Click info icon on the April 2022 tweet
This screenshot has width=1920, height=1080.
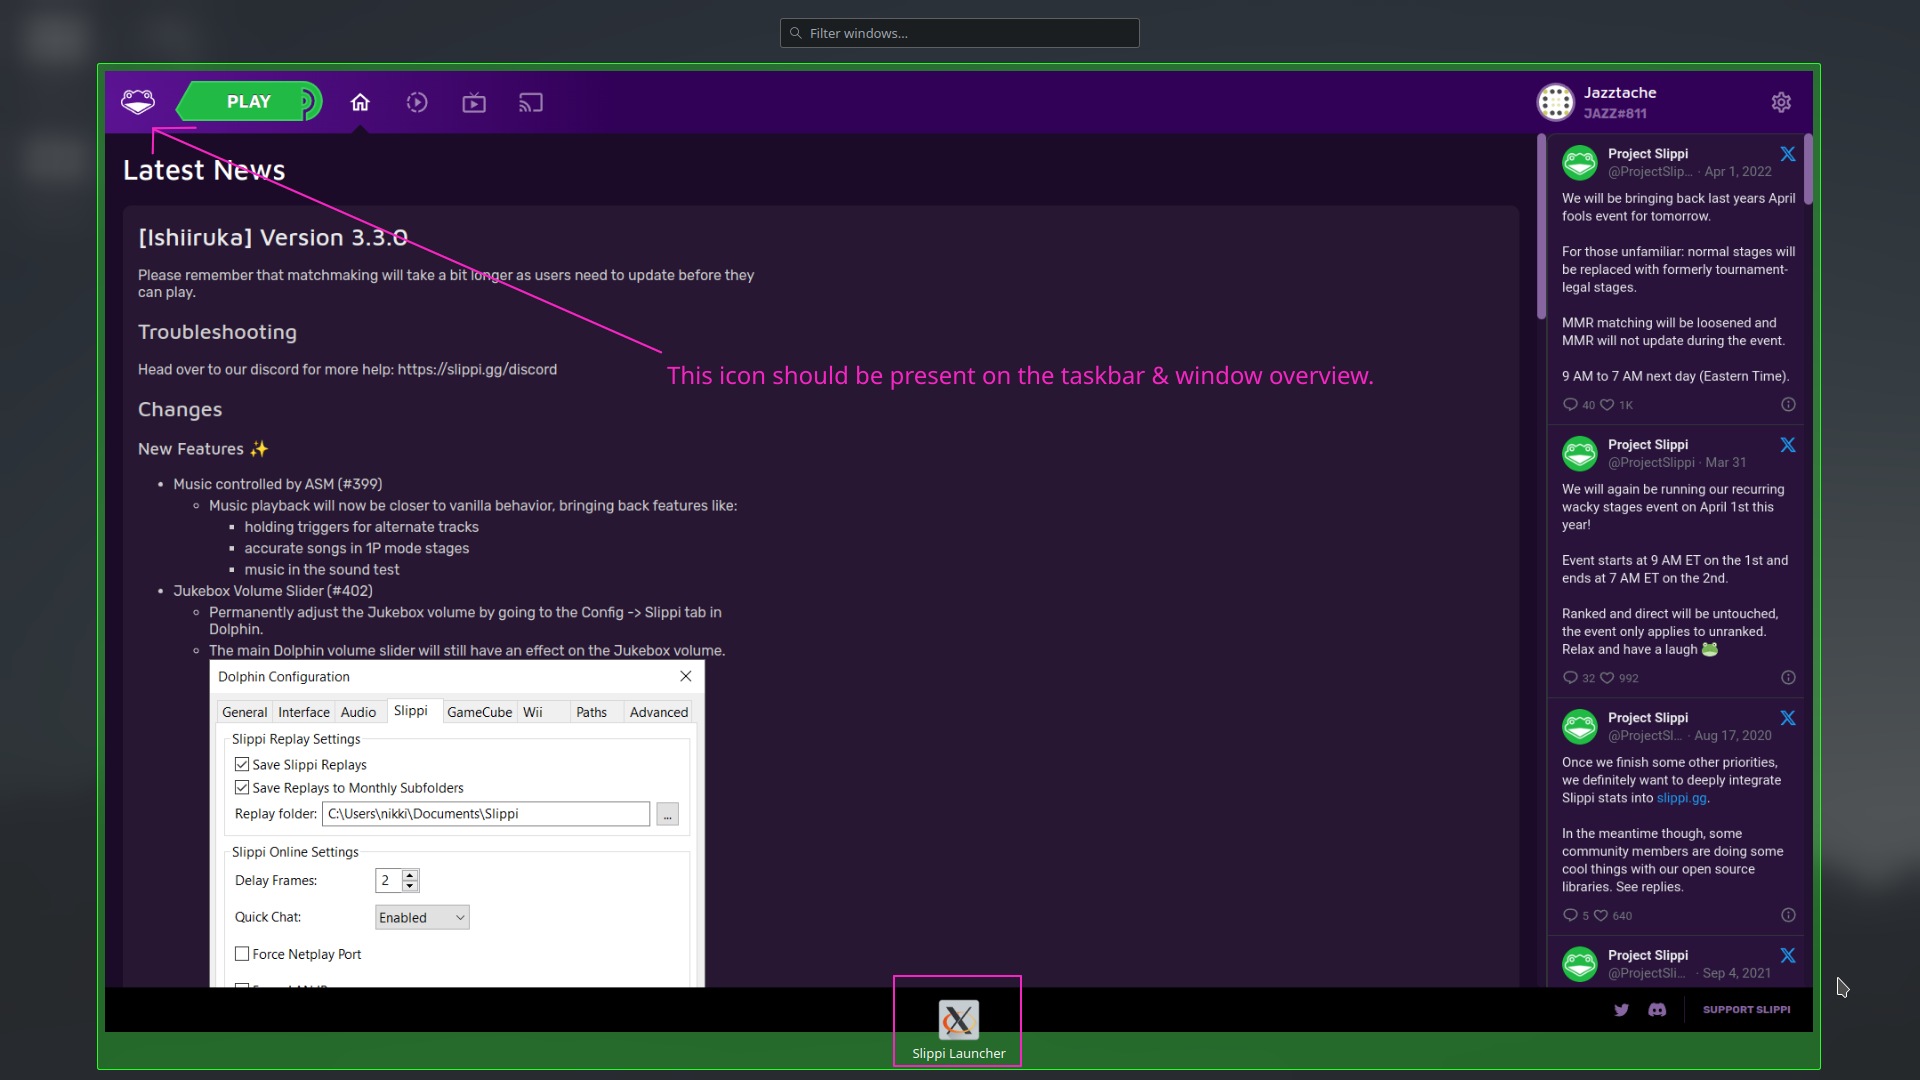(1787, 405)
